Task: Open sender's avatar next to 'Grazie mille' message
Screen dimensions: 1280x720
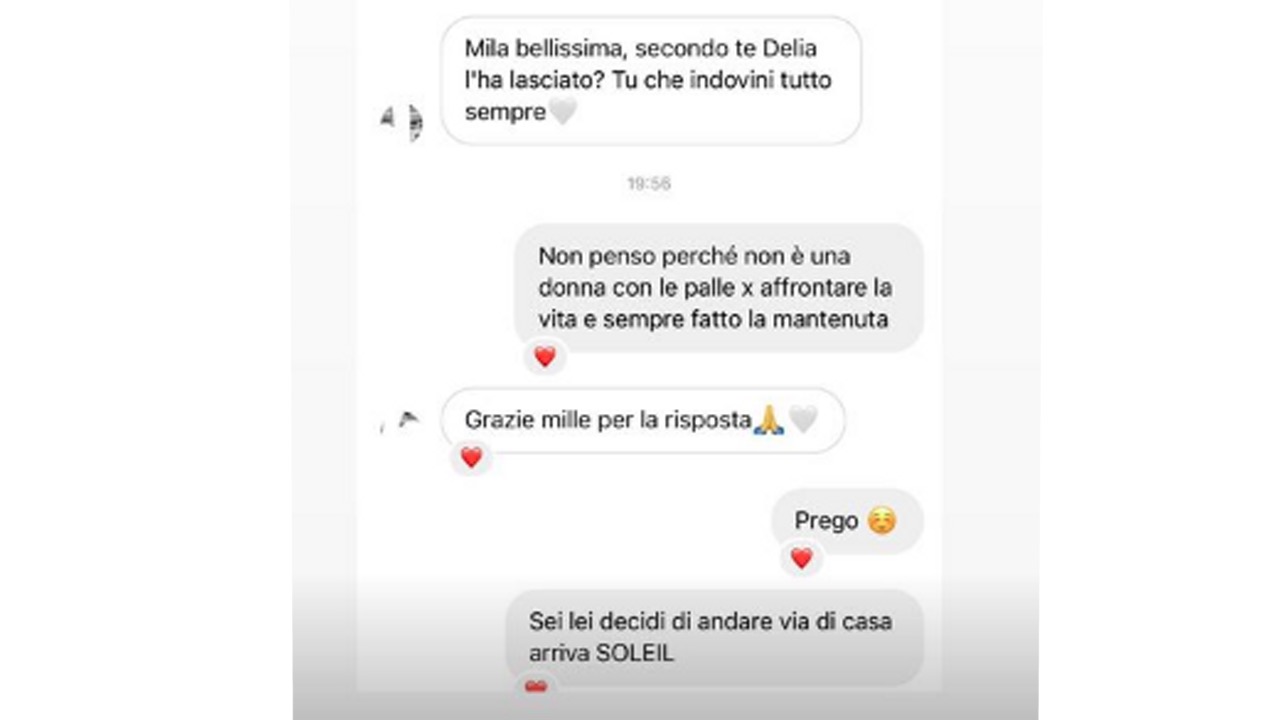Action: coord(402,420)
